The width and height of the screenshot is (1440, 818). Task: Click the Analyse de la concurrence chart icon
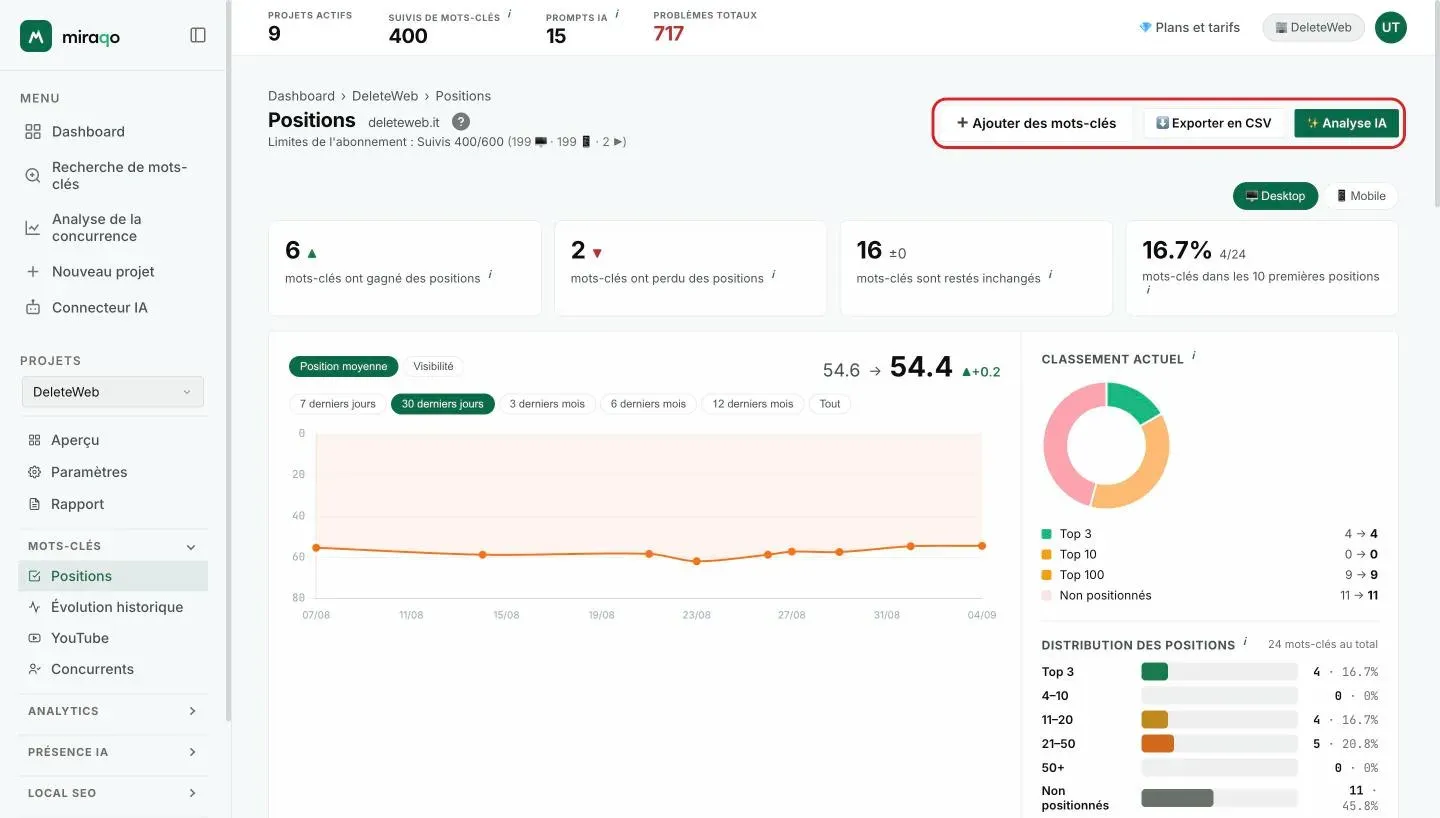pyautogui.click(x=33, y=228)
